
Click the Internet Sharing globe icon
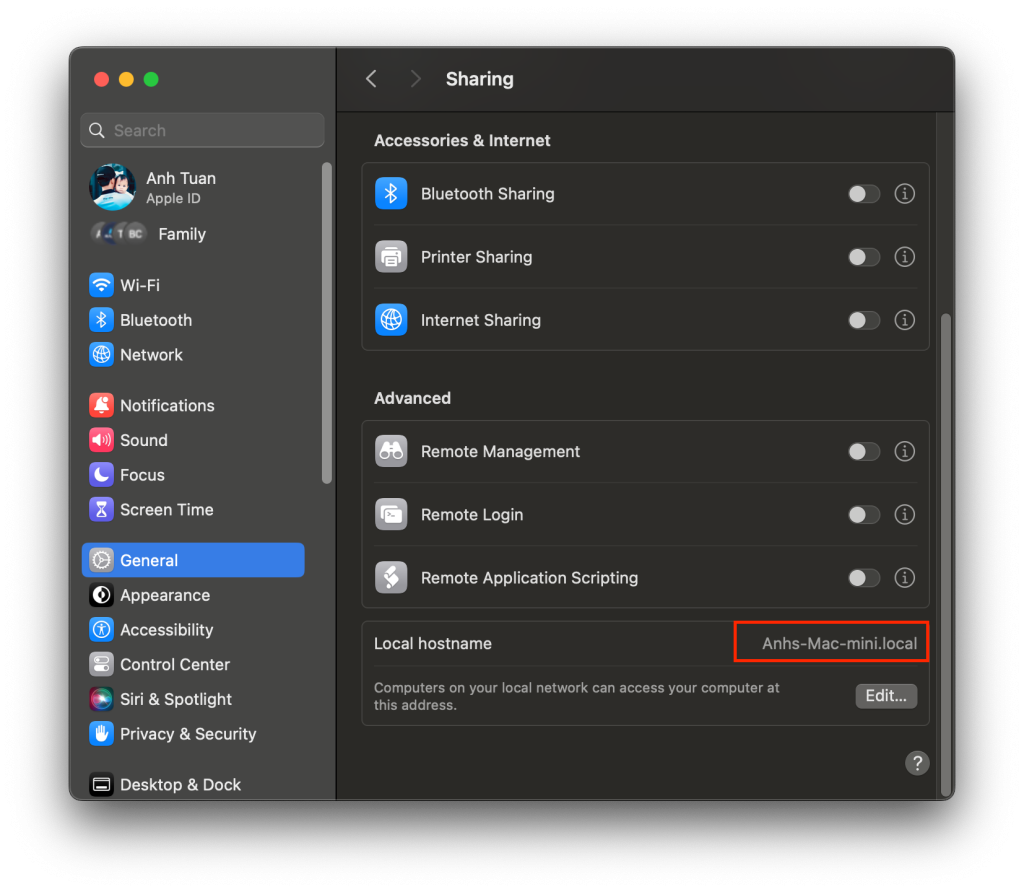coord(391,320)
